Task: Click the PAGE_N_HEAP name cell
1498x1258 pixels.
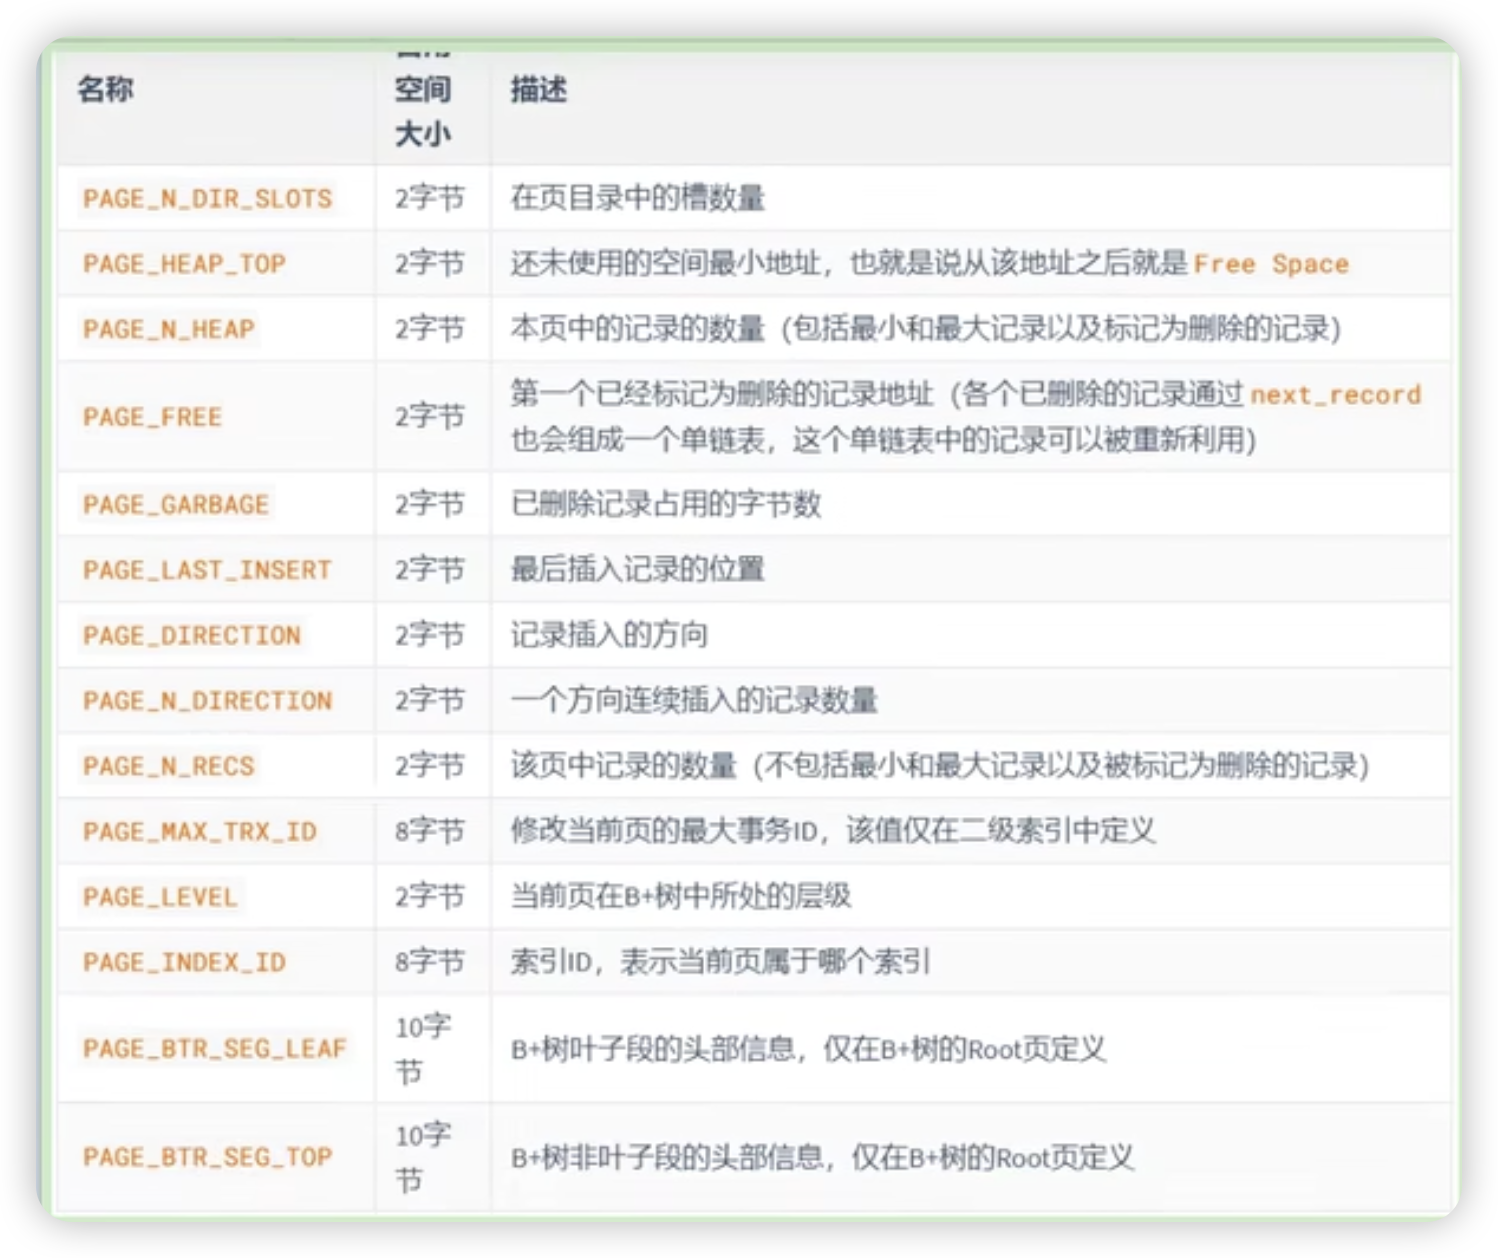Action: pos(169,329)
